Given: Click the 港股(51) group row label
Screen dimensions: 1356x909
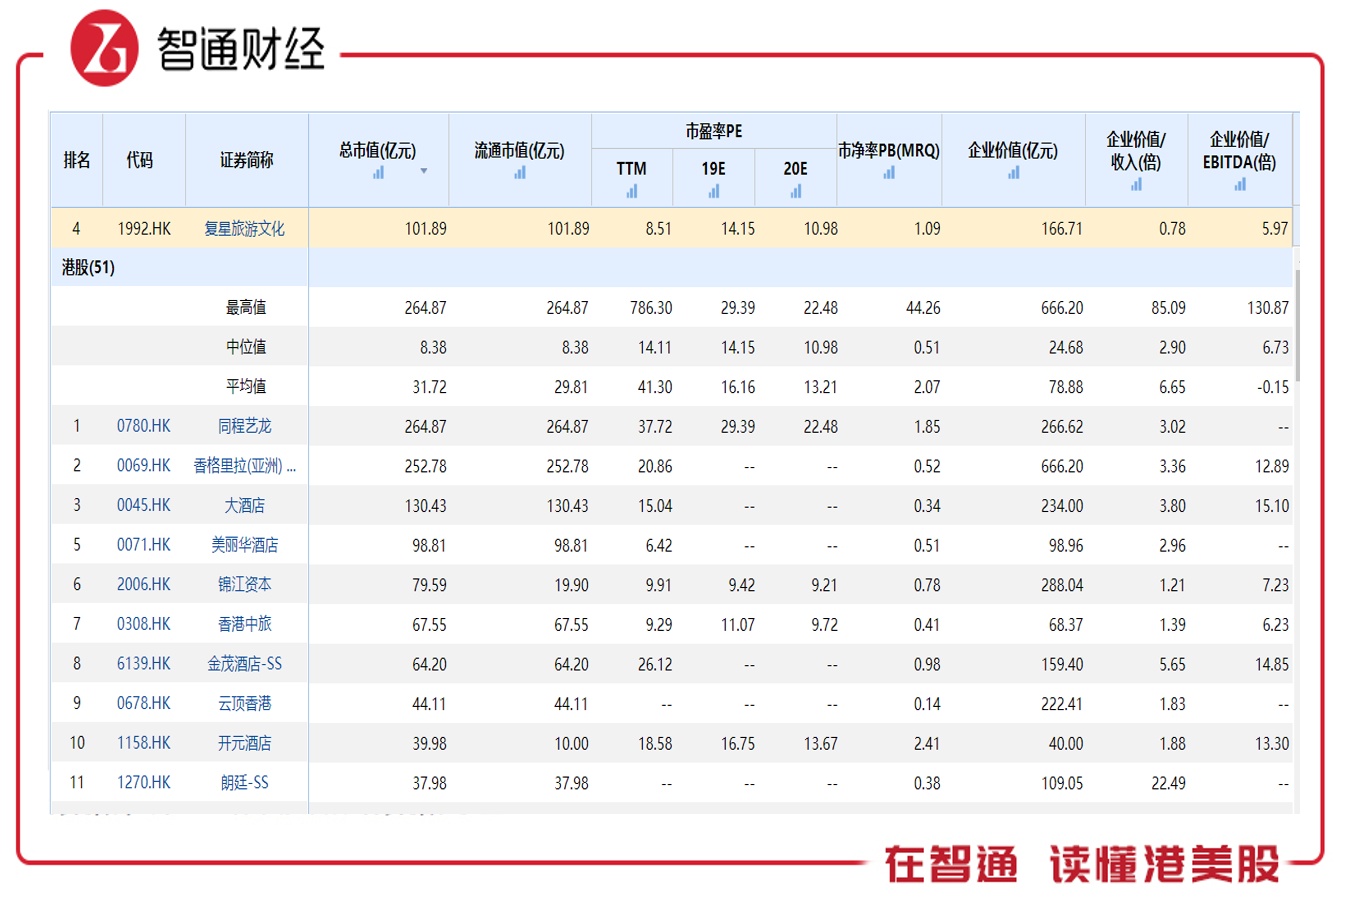Looking at the screenshot, I should point(88,268).
